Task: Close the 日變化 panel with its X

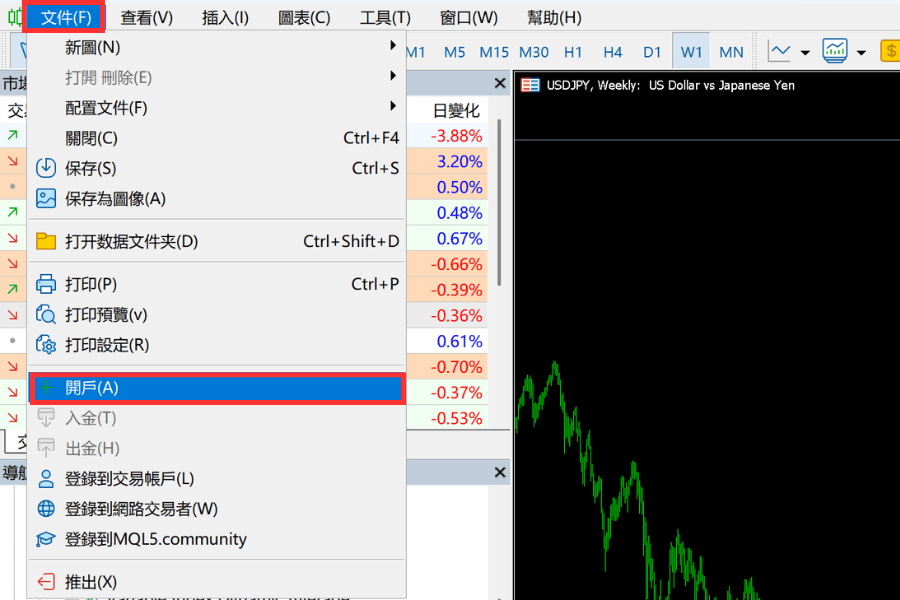Action: click(x=499, y=82)
